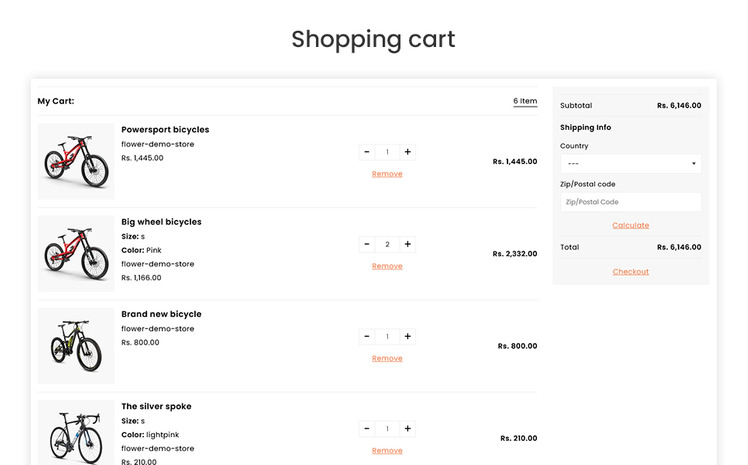Select quantity field of Powersport bicycles

pyautogui.click(x=387, y=152)
